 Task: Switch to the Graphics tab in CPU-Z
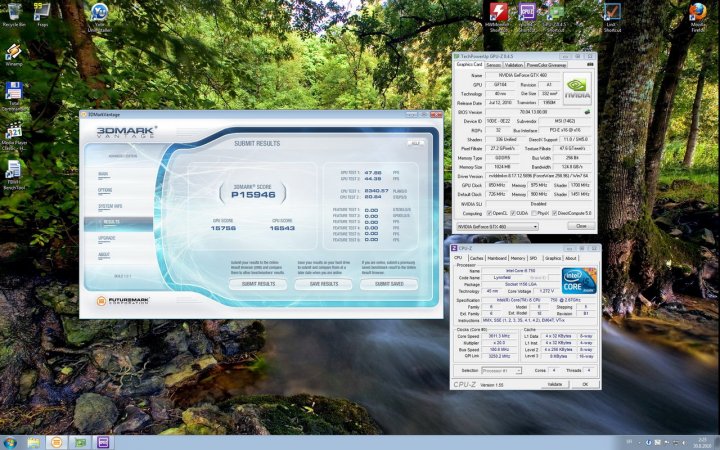553,259
